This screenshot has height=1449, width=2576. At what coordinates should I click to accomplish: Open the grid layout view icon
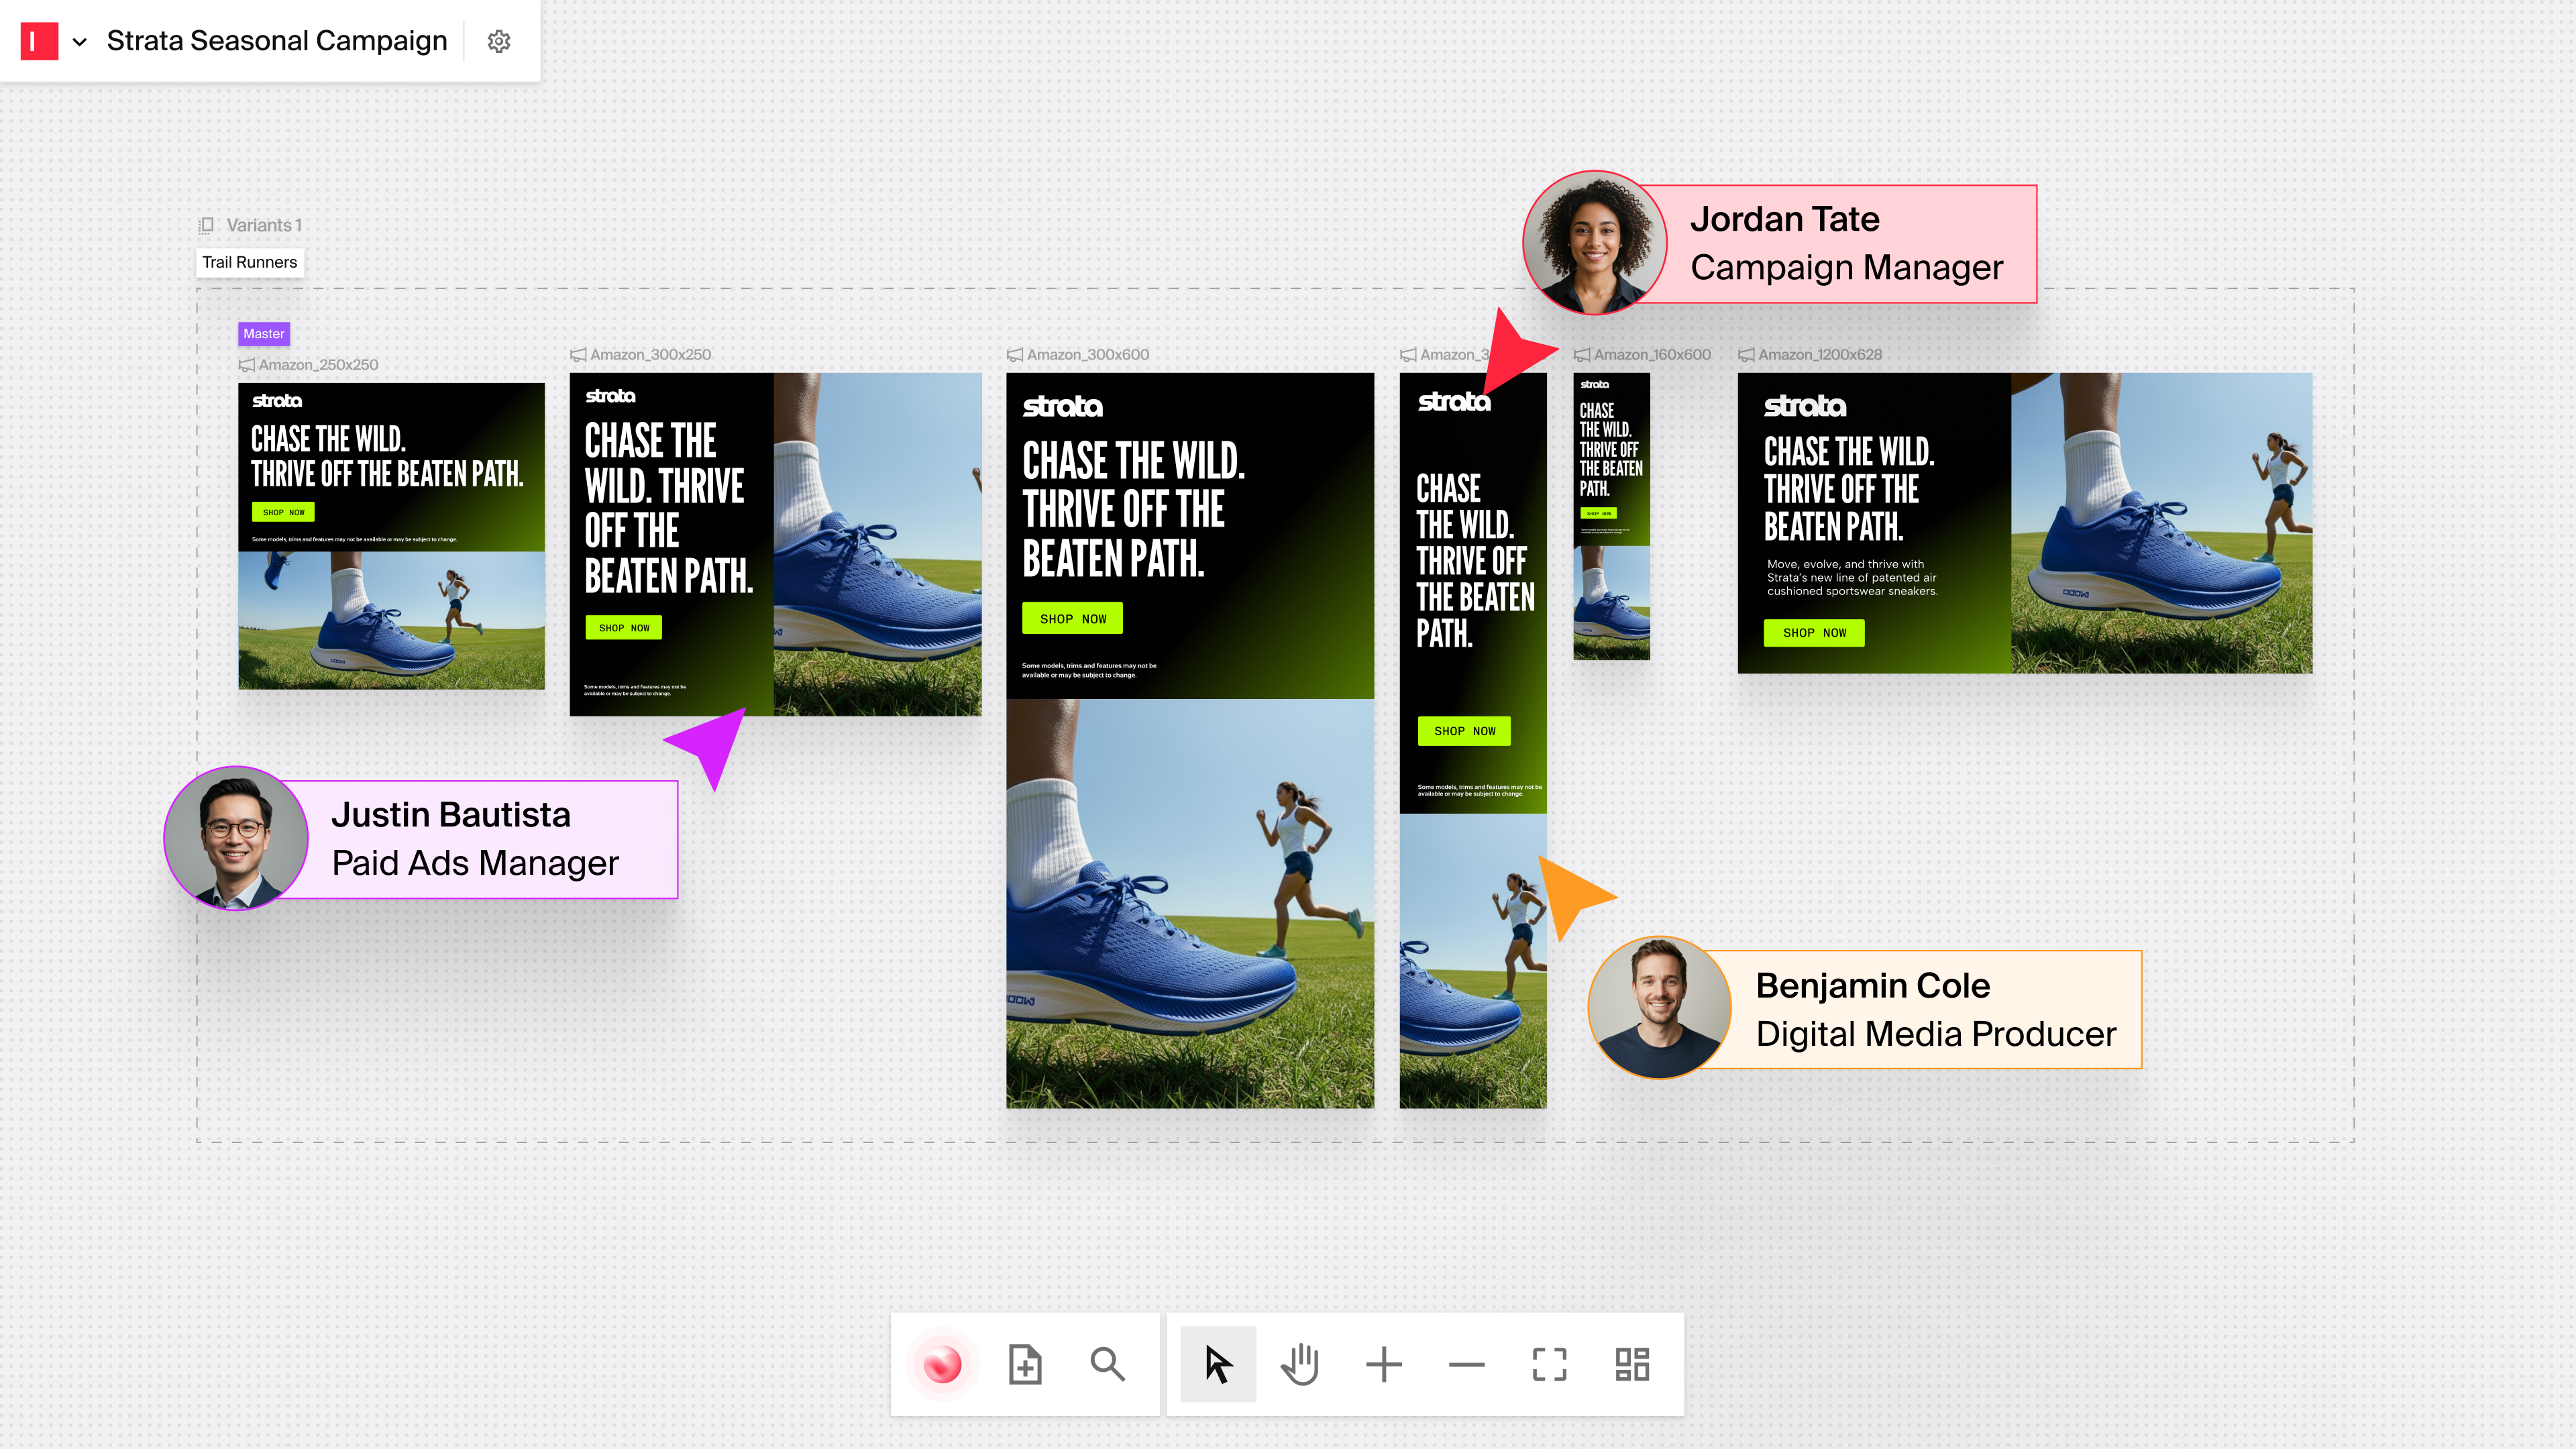pyautogui.click(x=1632, y=1364)
